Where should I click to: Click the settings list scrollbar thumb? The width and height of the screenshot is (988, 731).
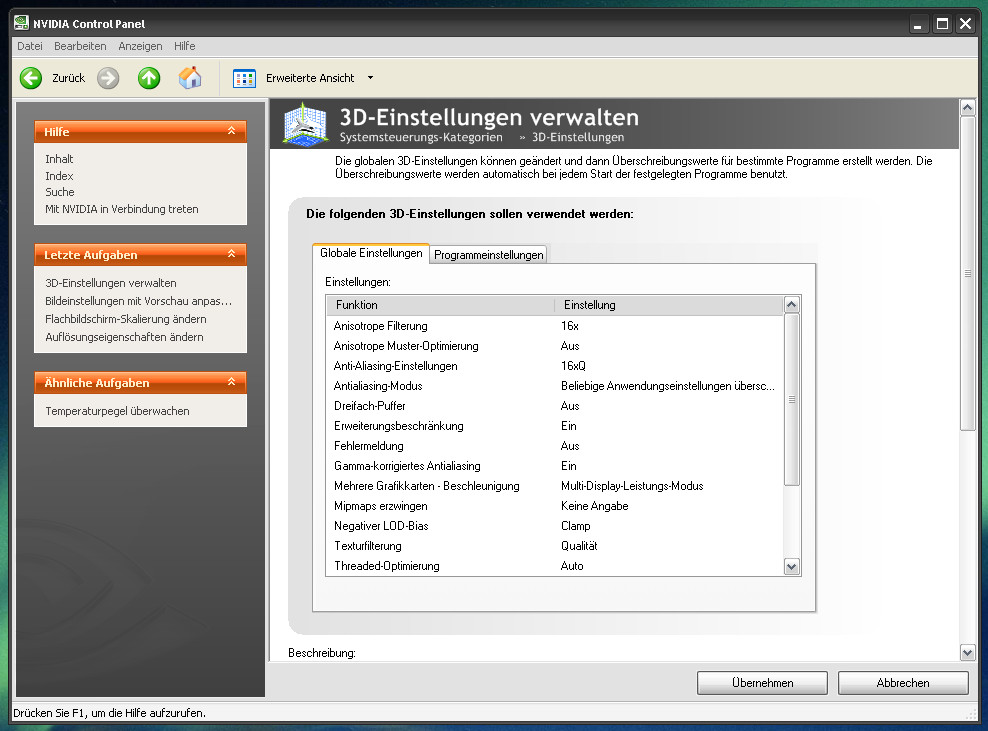(x=791, y=400)
